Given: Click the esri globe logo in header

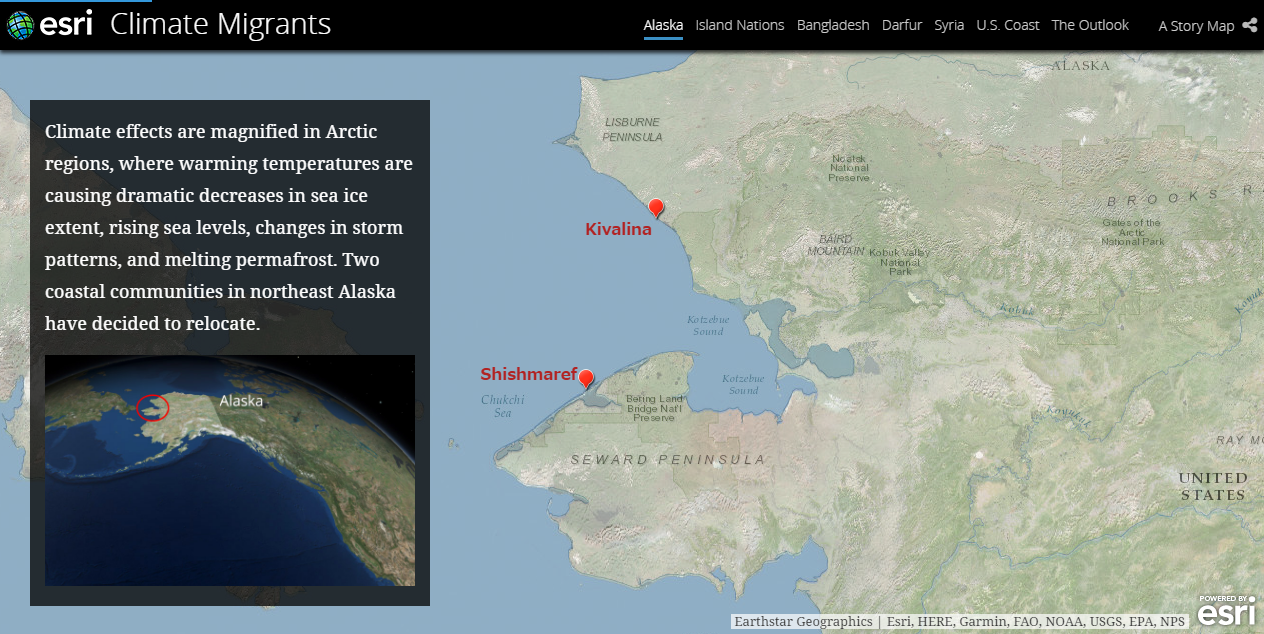Looking at the screenshot, I should [20, 25].
